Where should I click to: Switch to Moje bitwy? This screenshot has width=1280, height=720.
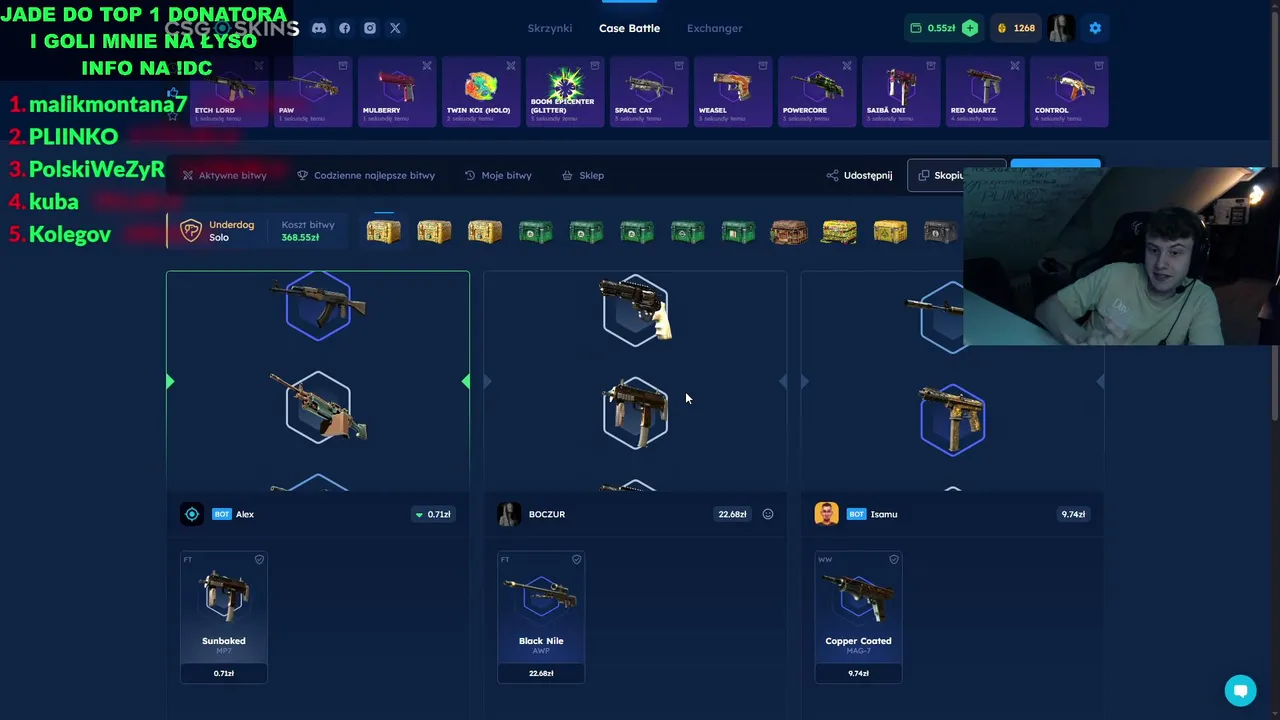coord(498,175)
